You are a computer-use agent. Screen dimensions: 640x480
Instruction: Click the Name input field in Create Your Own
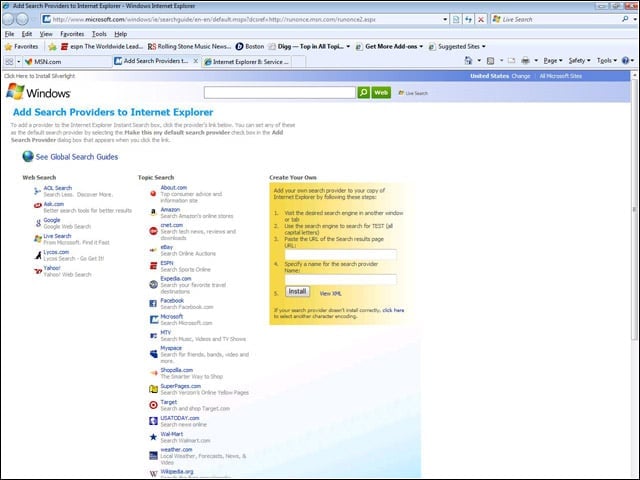[340, 280]
